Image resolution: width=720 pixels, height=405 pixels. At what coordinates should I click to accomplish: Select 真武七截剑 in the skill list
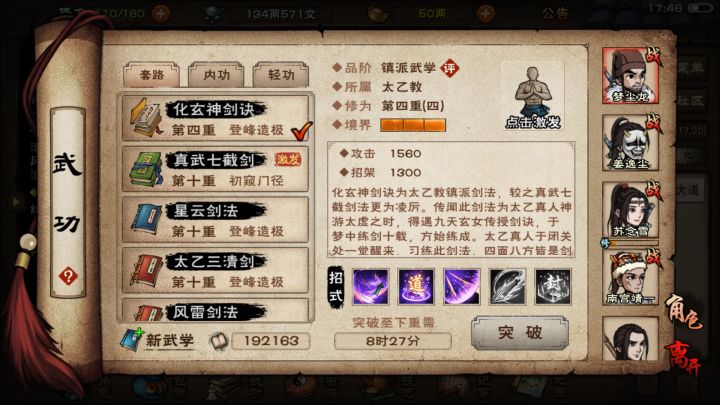coord(216,169)
